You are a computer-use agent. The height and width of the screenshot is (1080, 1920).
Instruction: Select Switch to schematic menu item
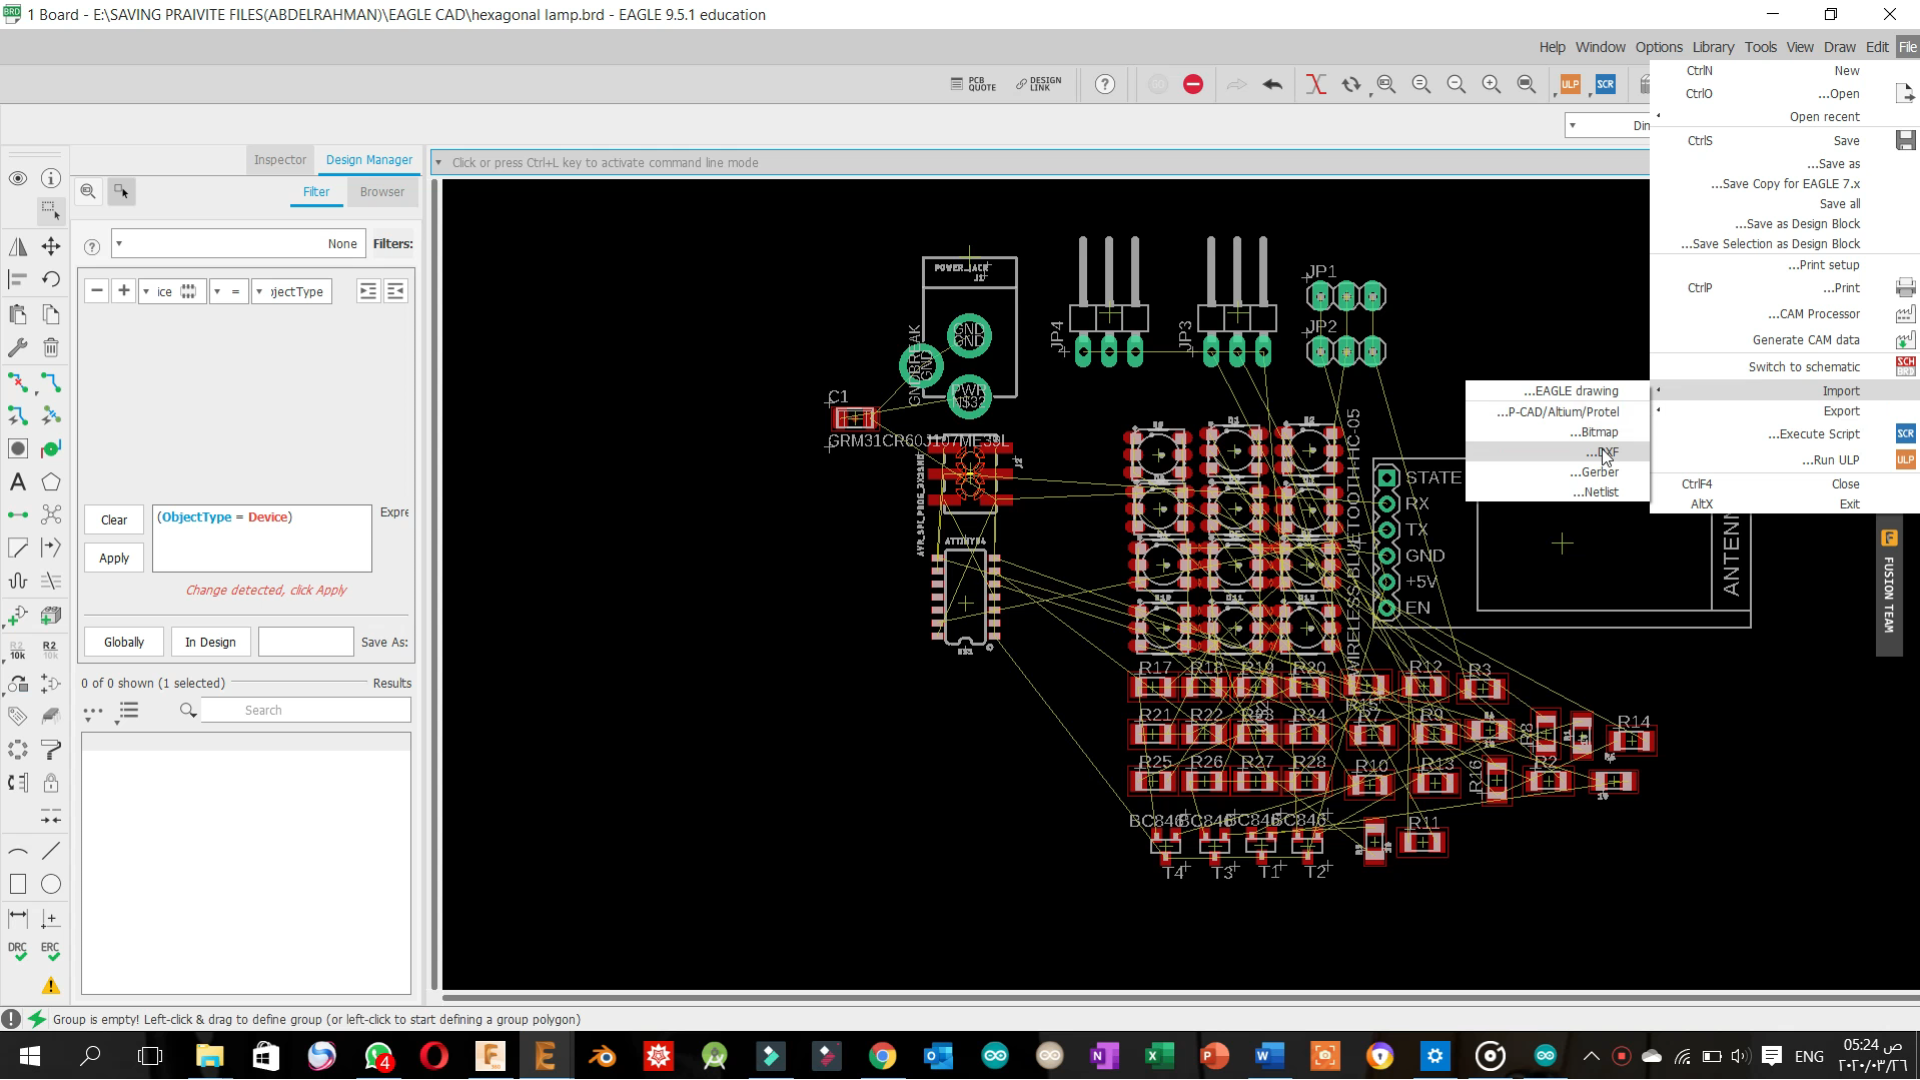1785,367
